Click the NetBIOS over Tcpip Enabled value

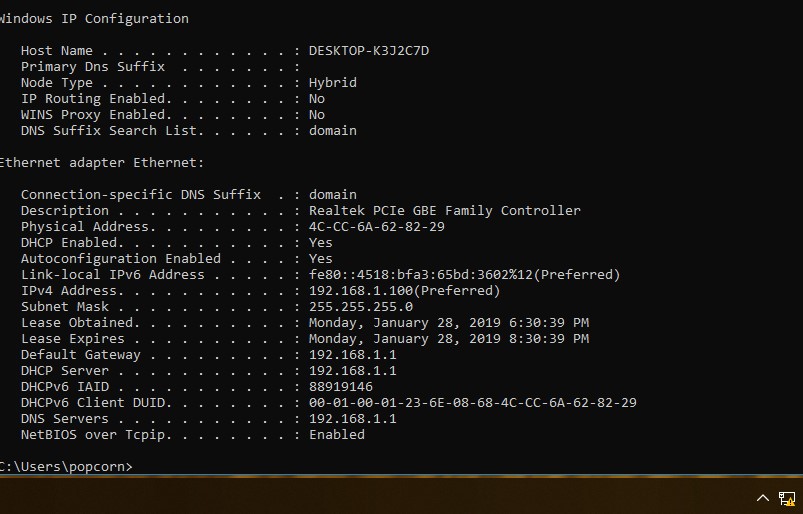point(336,435)
